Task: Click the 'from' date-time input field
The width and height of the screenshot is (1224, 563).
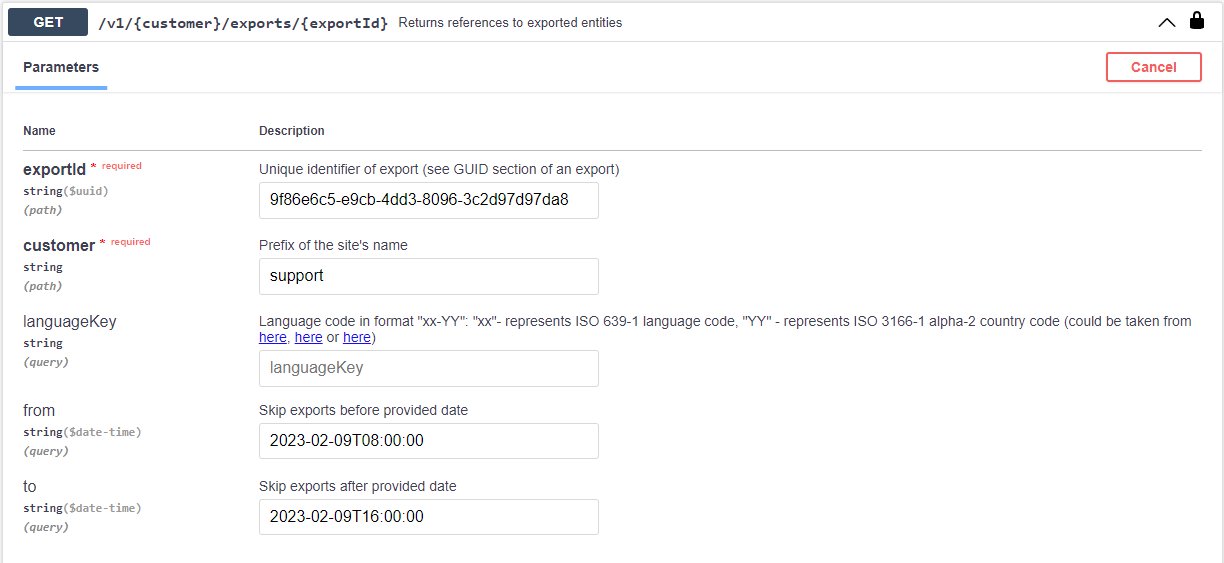Action: (428, 441)
